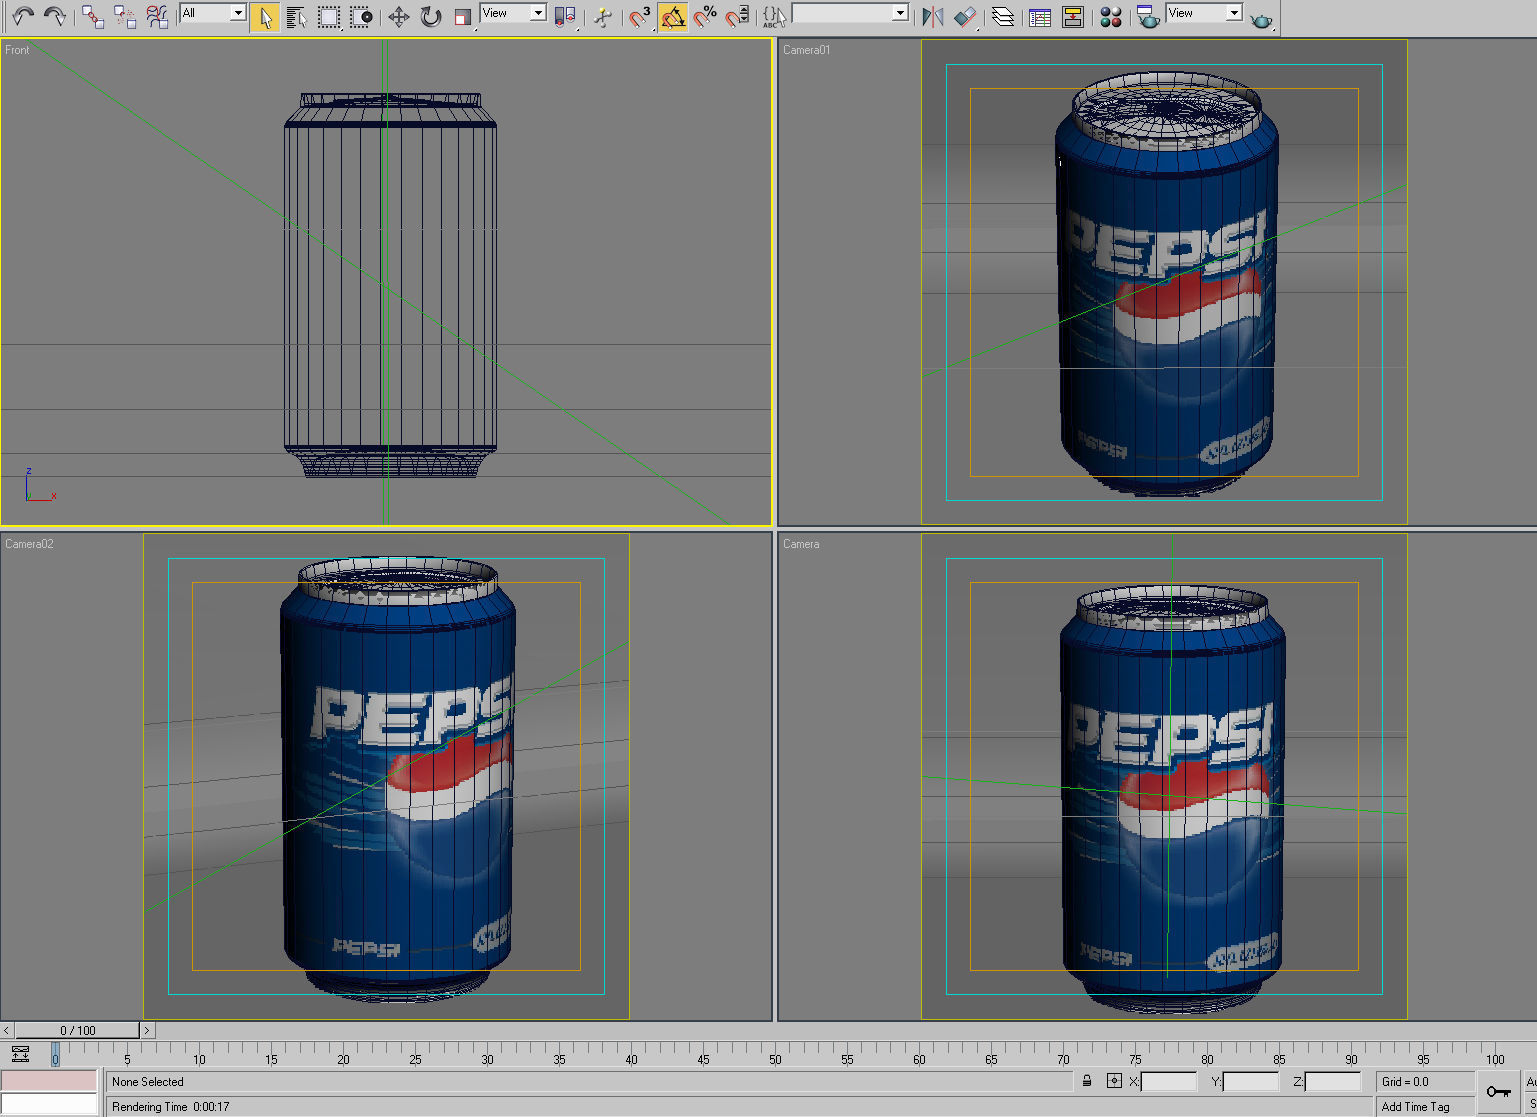The height and width of the screenshot is (1117, 1537).
Task: Click the Align tool icon
Action: [965, 17]
